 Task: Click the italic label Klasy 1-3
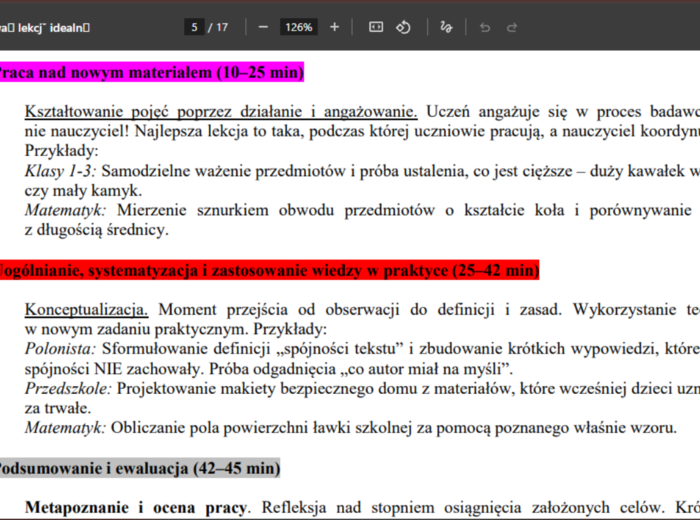click(x=60, y=171)
